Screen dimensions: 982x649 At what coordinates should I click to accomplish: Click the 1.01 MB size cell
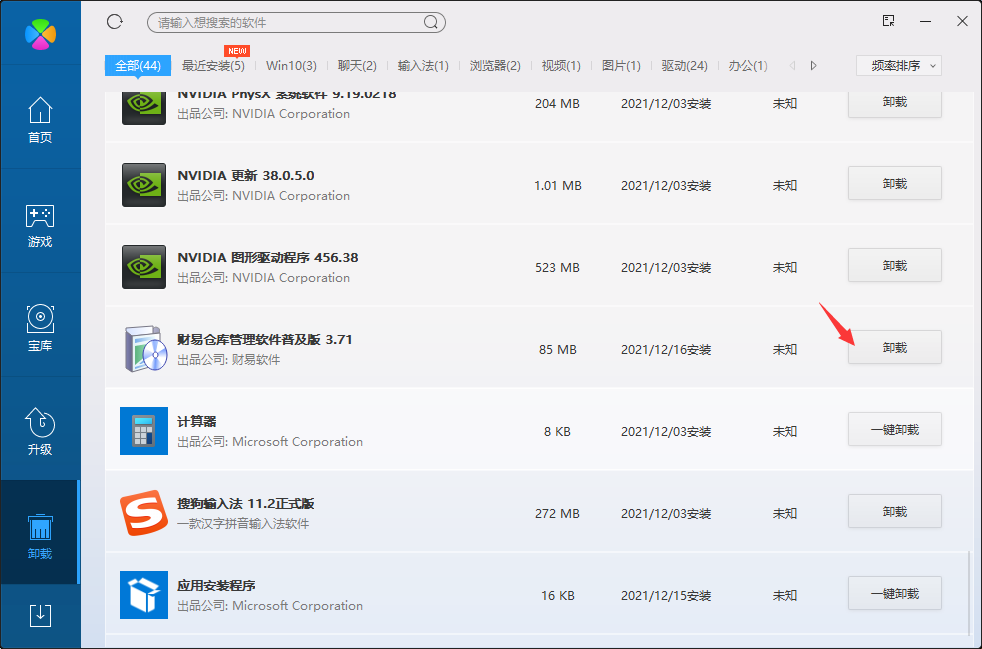pos(557,185)
